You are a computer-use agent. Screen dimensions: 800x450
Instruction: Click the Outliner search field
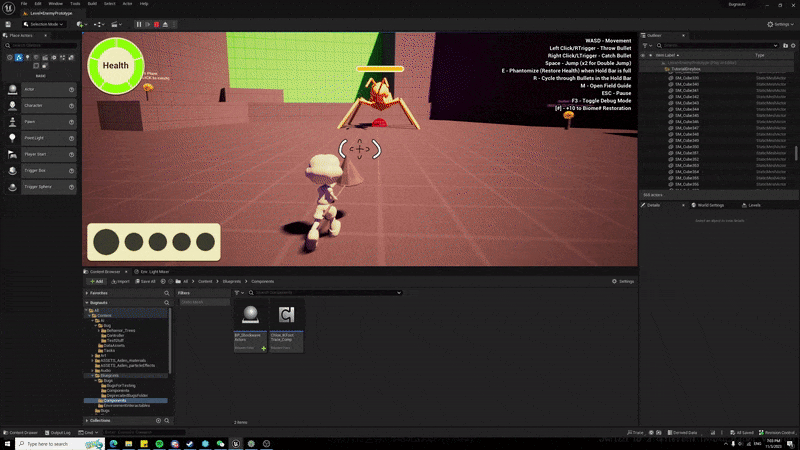click(x=717, y=45)
